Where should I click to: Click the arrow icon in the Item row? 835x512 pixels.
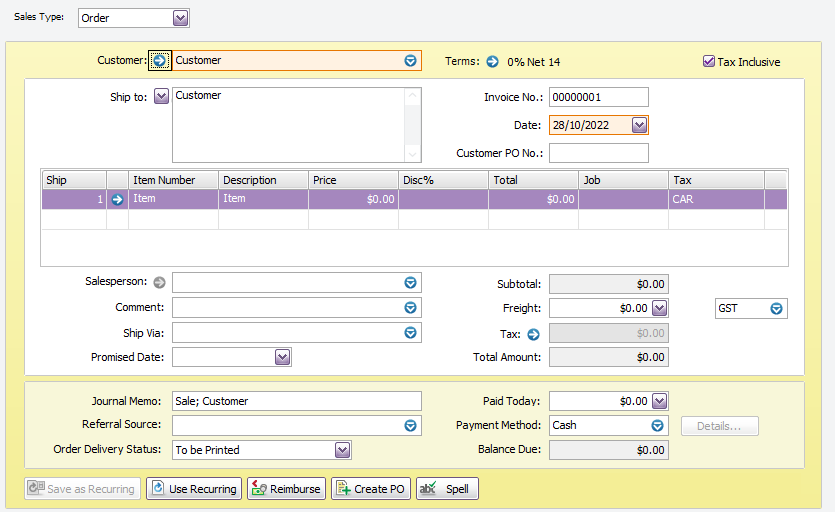coord(117,199)
